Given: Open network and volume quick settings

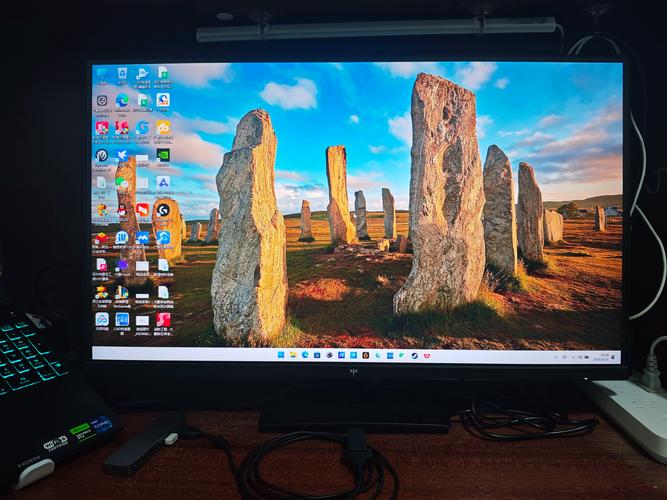Looking at the screenshot, I should click(580, 355).
